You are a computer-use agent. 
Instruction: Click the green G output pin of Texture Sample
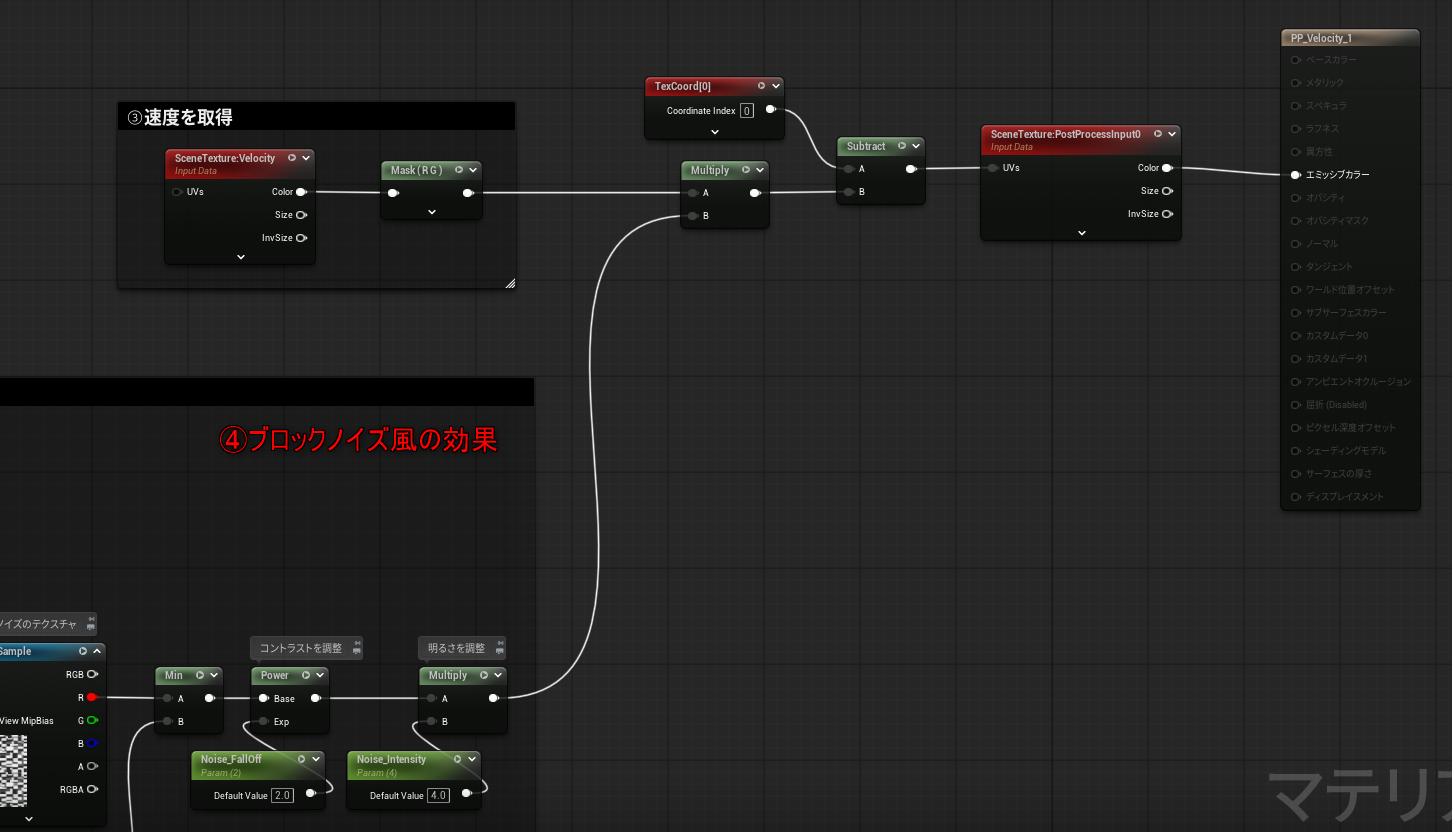pos(92,720)
